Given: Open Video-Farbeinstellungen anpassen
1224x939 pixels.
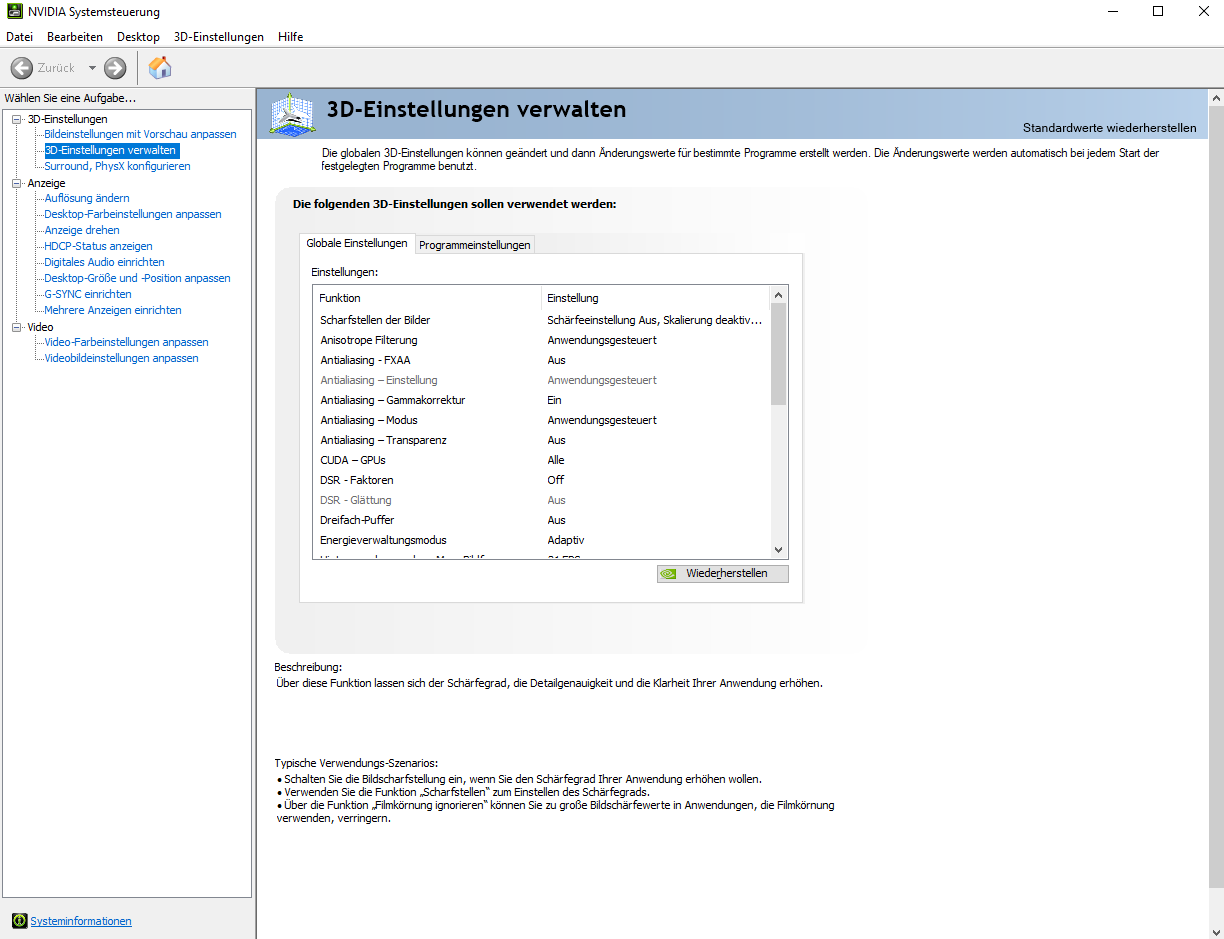Looking at the screenshot, I should coord(126,342).
